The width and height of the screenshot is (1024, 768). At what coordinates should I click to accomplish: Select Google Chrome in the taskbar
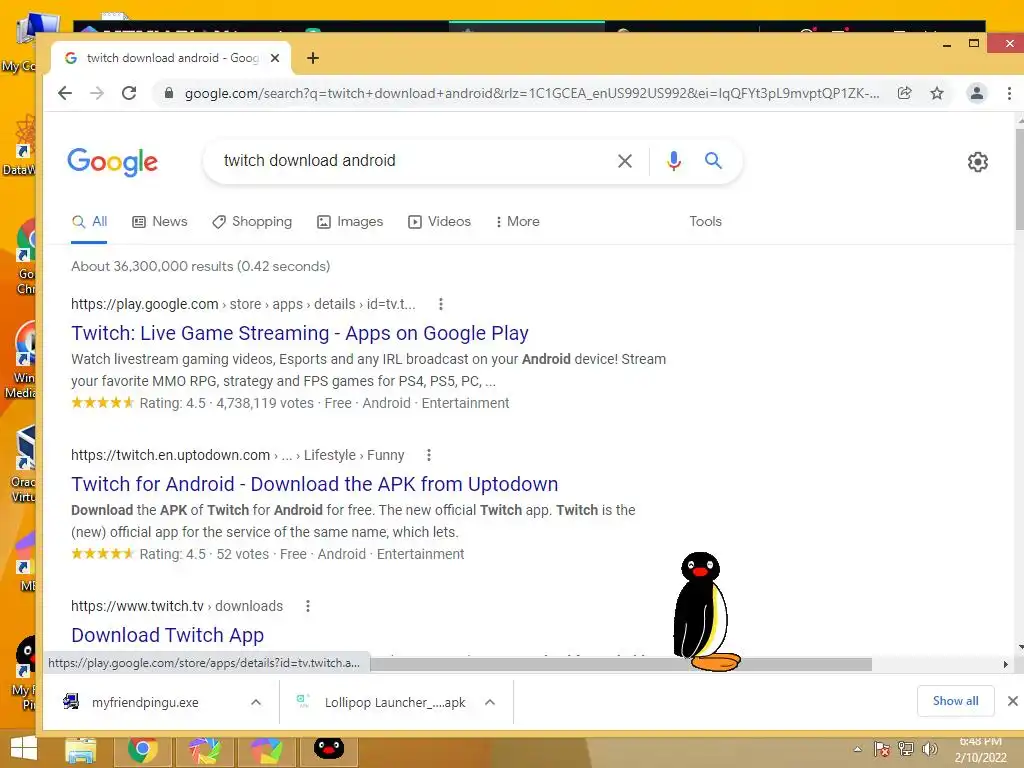142,750
